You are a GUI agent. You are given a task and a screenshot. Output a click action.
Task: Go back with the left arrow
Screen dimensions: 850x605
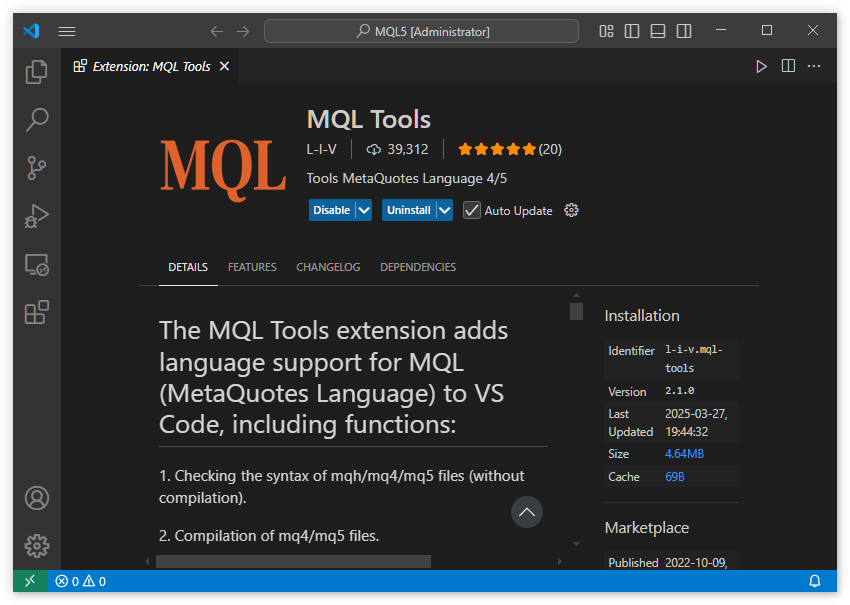pos(217,31)
